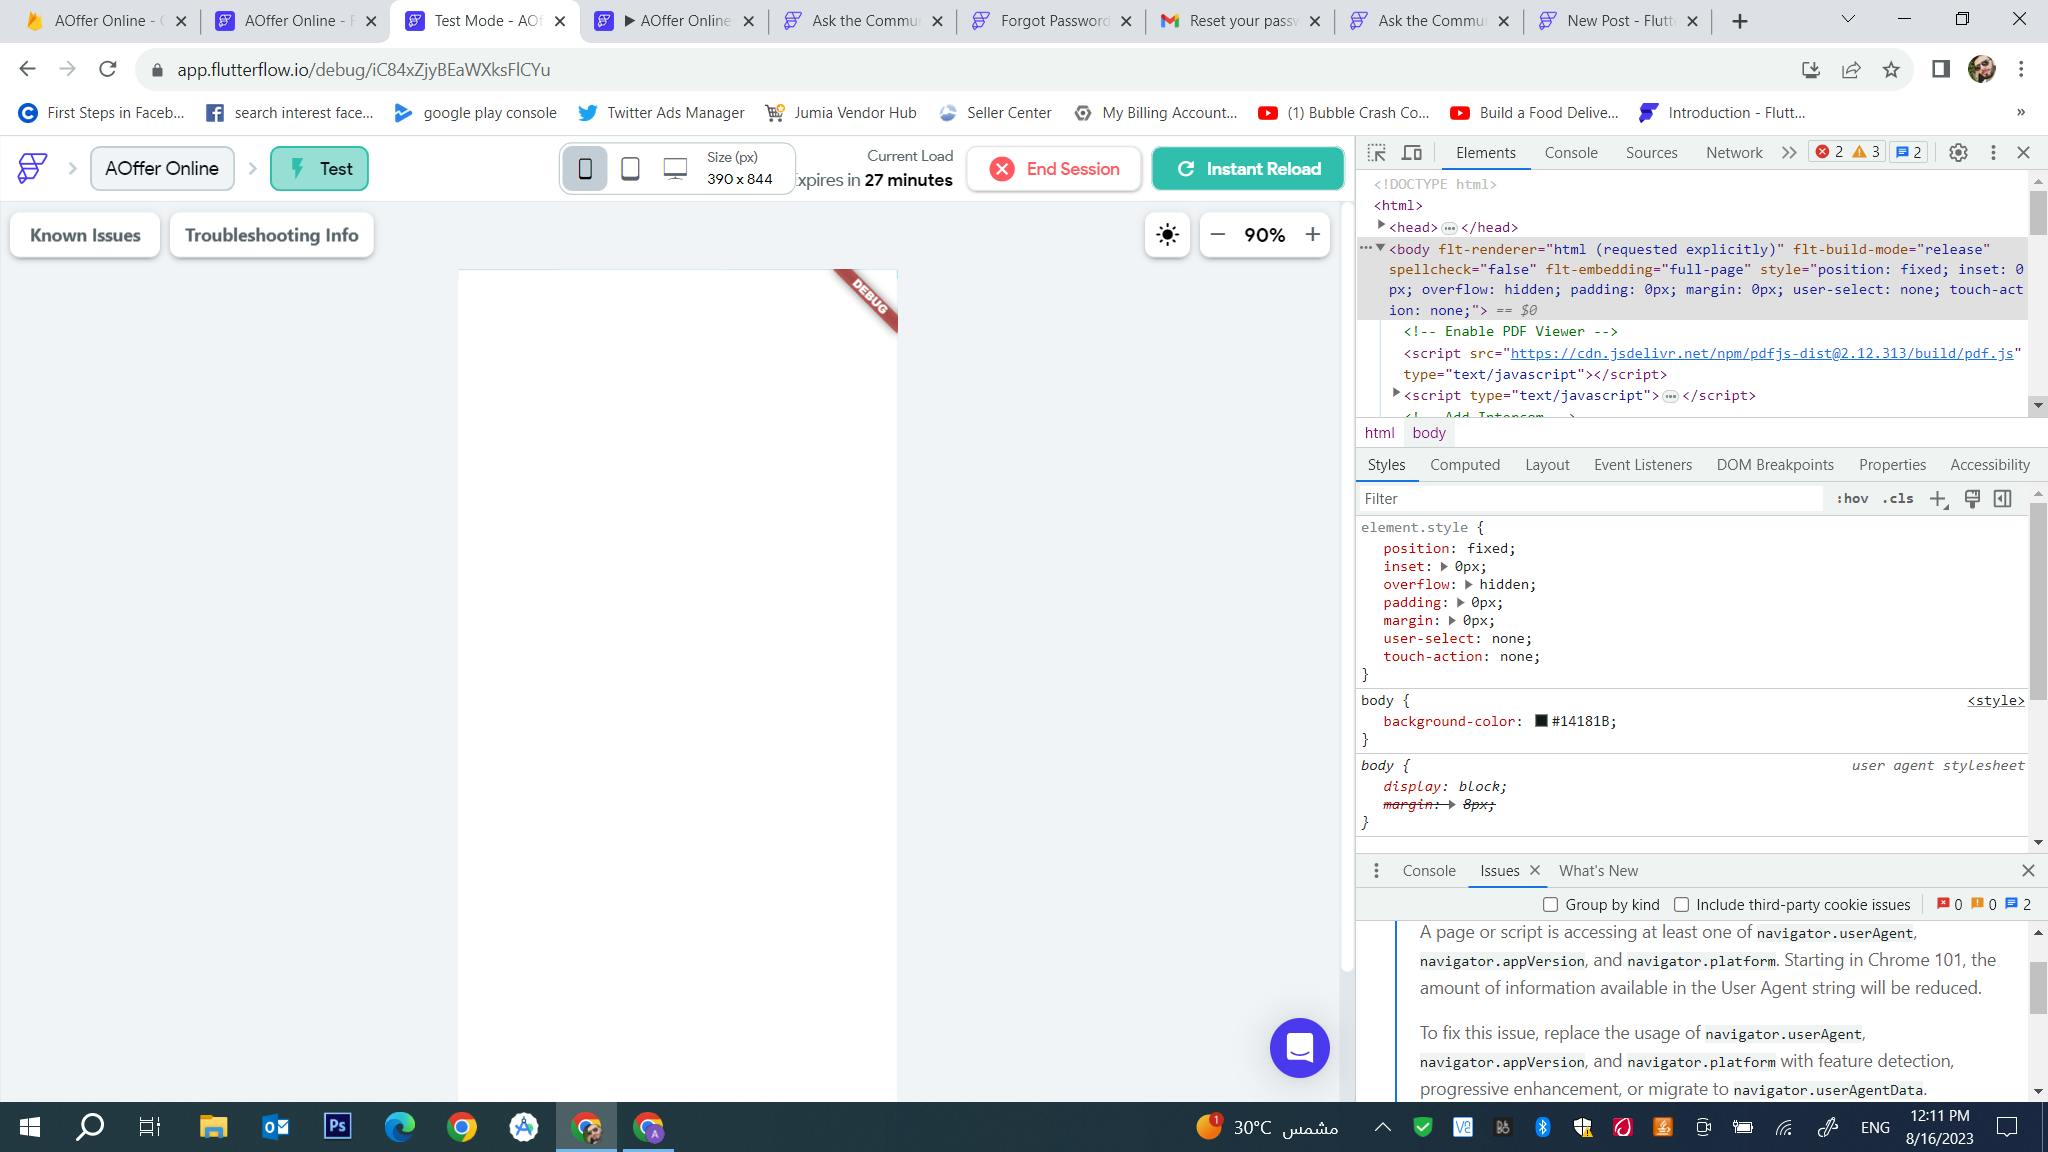This screenshot has width=2048, height=1152.
Task: Close the DevTools panel
Action: (x=2024, y=153)
